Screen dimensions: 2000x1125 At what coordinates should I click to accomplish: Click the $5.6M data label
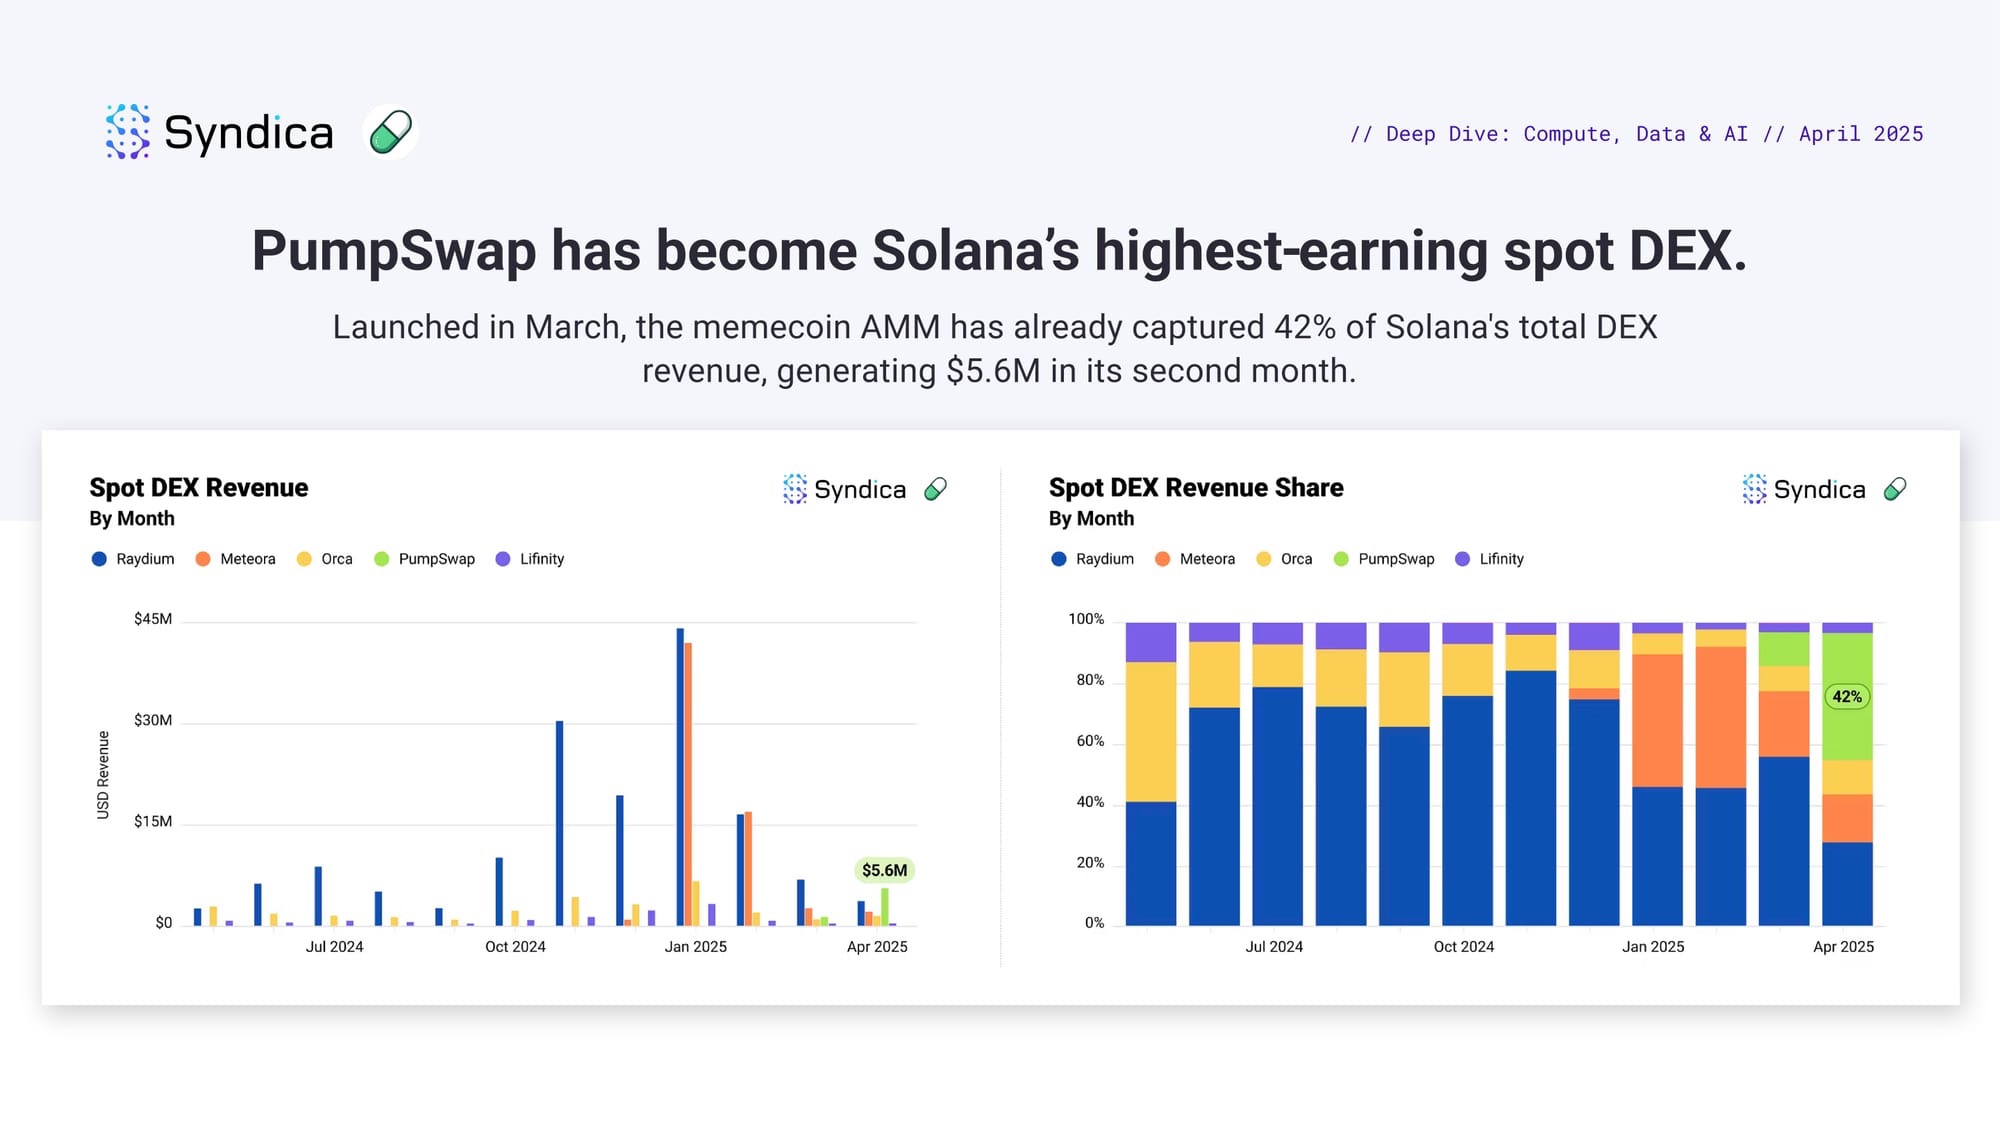(884, 870)
